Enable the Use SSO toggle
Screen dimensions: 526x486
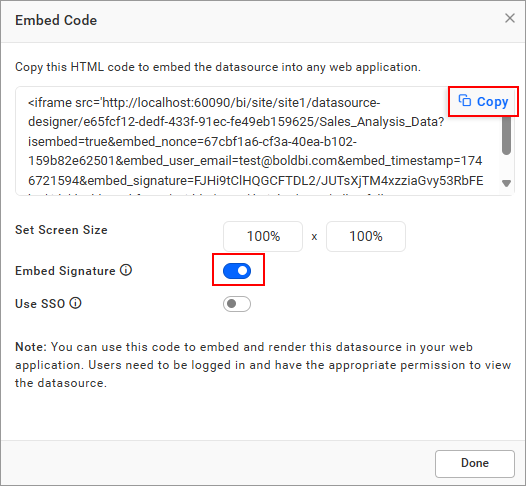pyautogui.click(x=237, y=304)
